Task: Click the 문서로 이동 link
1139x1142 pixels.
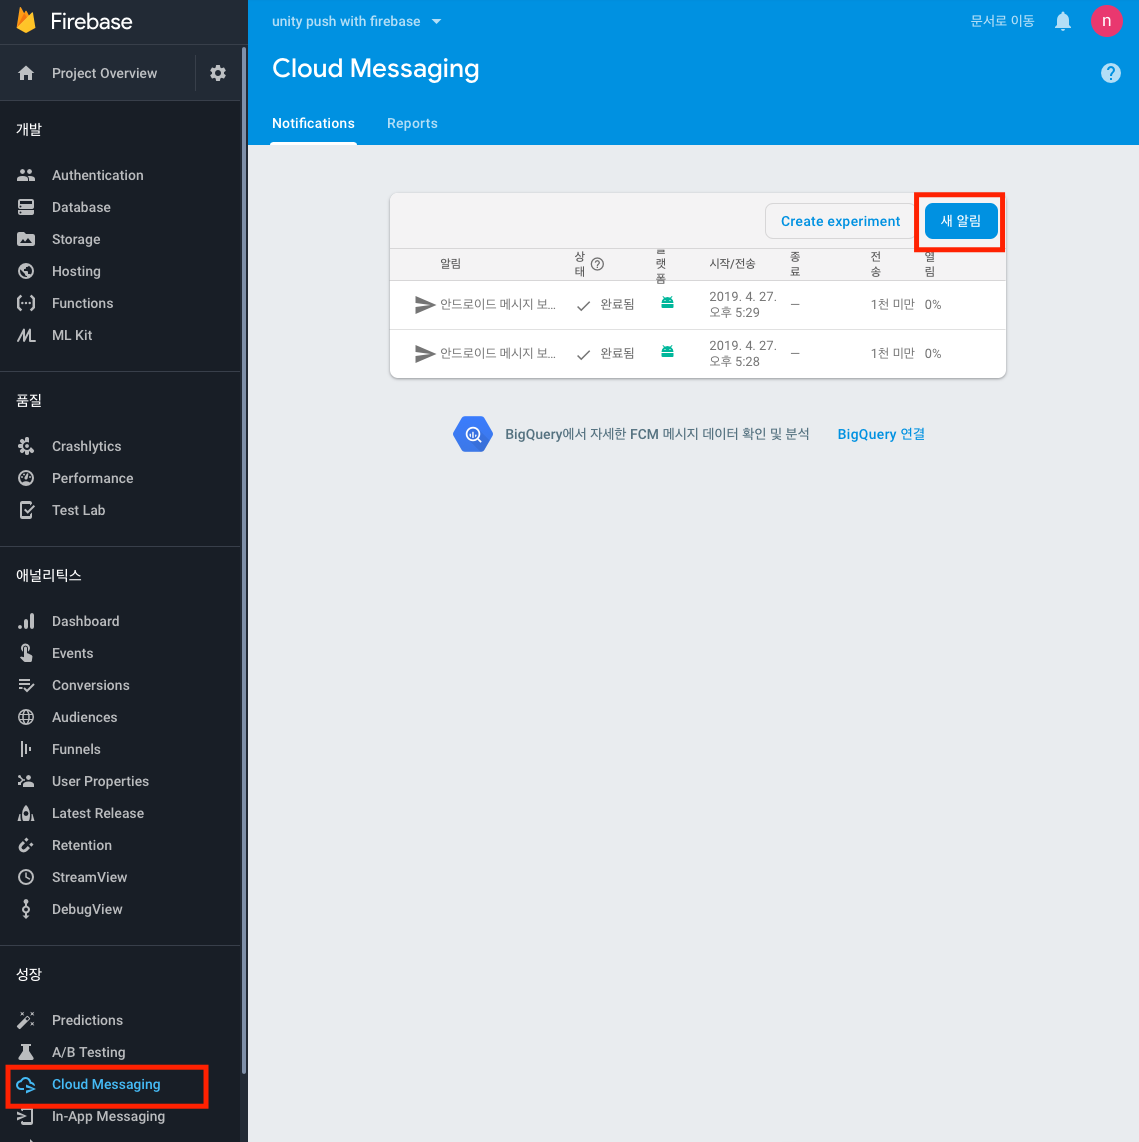Action: pos(1002,21)
